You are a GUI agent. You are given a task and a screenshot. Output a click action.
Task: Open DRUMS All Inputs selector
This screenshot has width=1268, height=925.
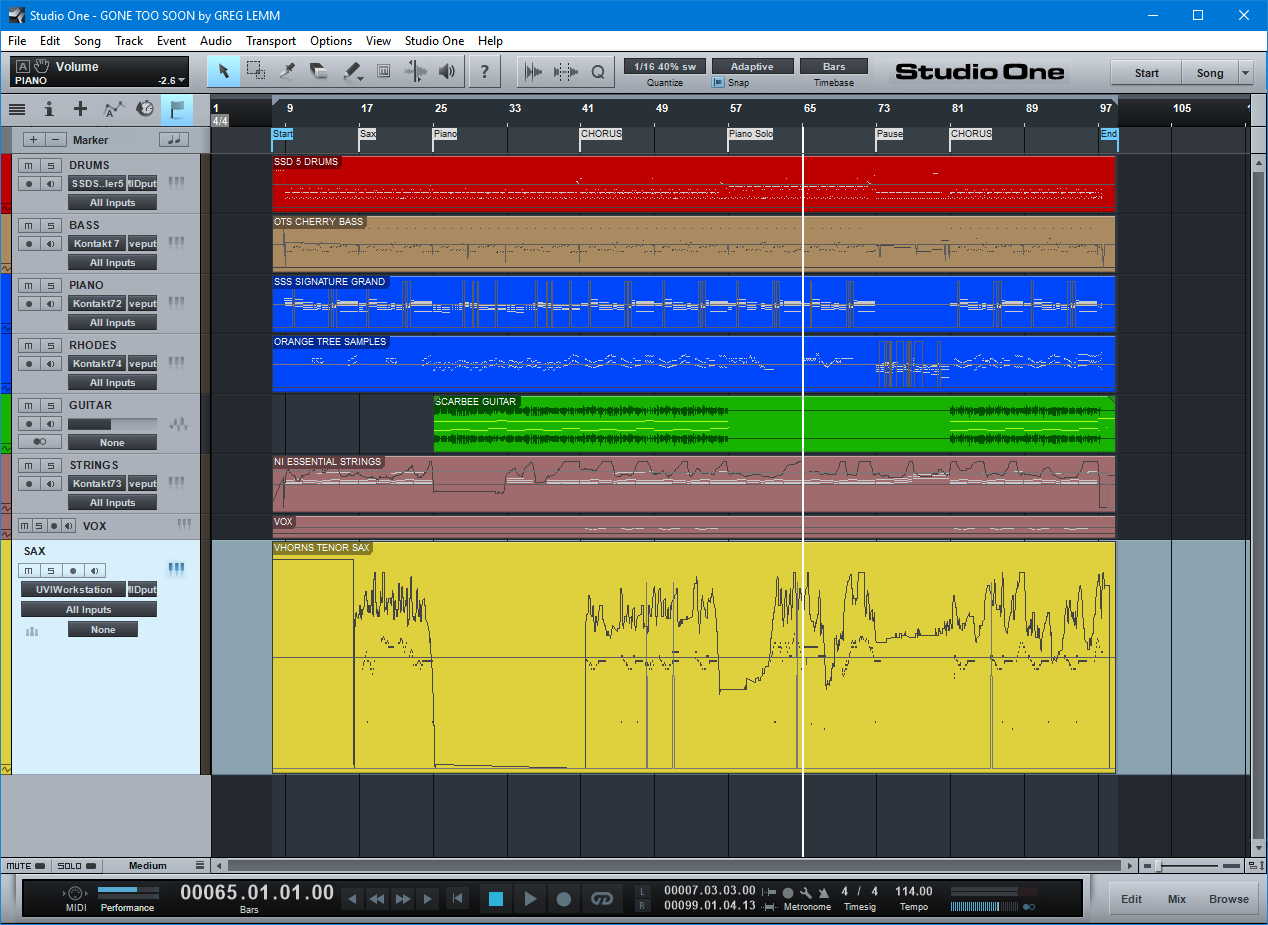tap(112, 203)
